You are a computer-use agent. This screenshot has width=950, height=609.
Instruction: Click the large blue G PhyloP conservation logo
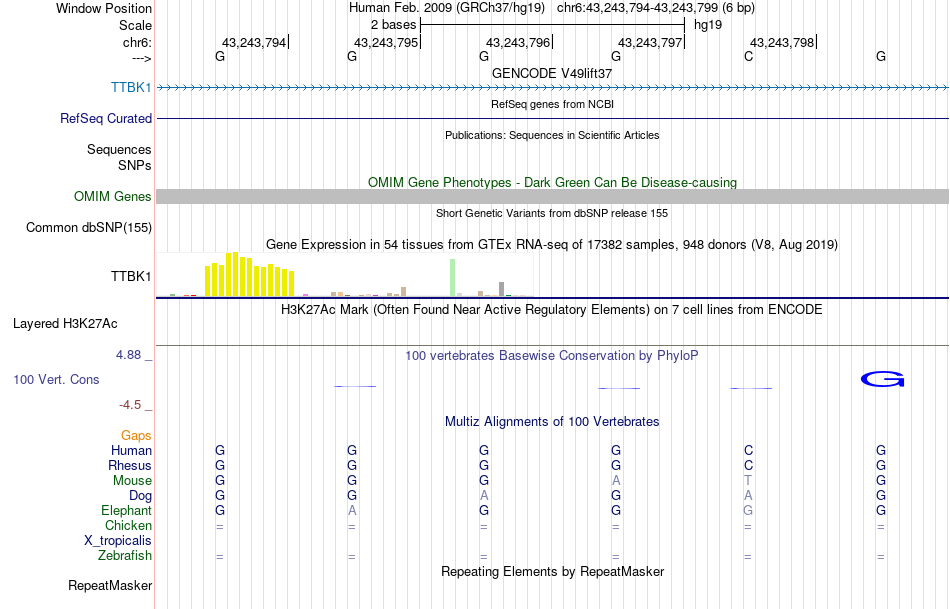coord(882,379)
